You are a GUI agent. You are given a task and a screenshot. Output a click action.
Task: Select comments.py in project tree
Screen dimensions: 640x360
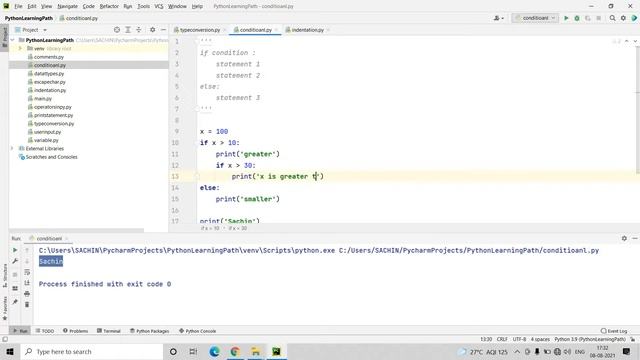(49, 57)
